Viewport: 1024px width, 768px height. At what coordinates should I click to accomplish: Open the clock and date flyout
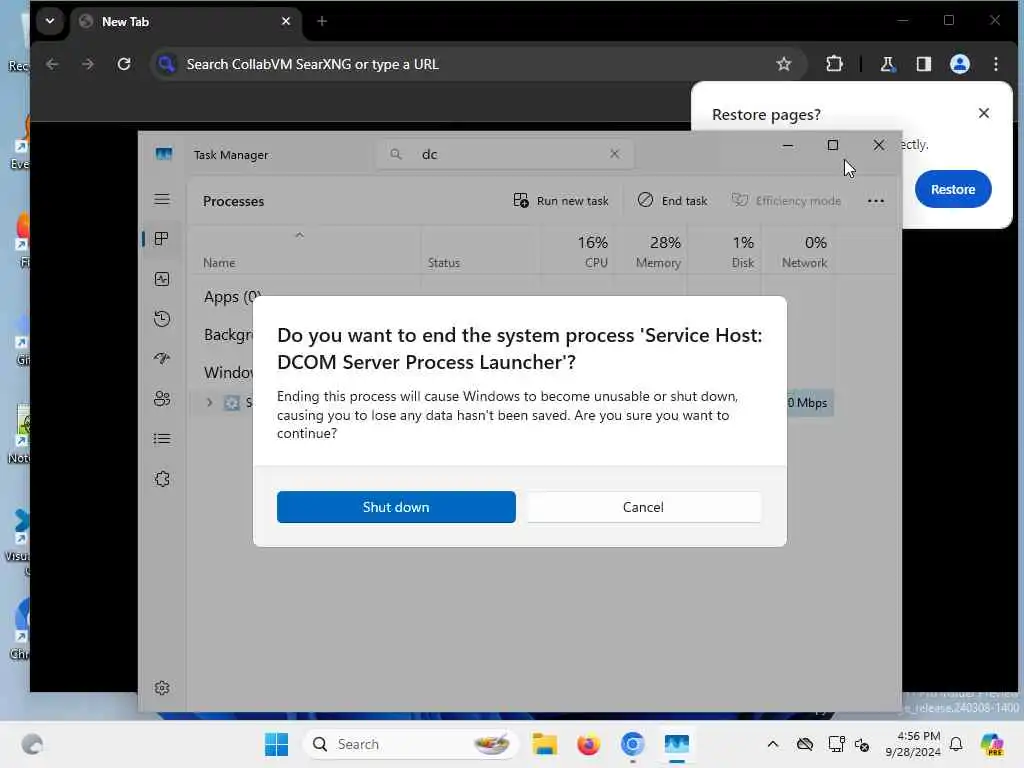point(913,744)
